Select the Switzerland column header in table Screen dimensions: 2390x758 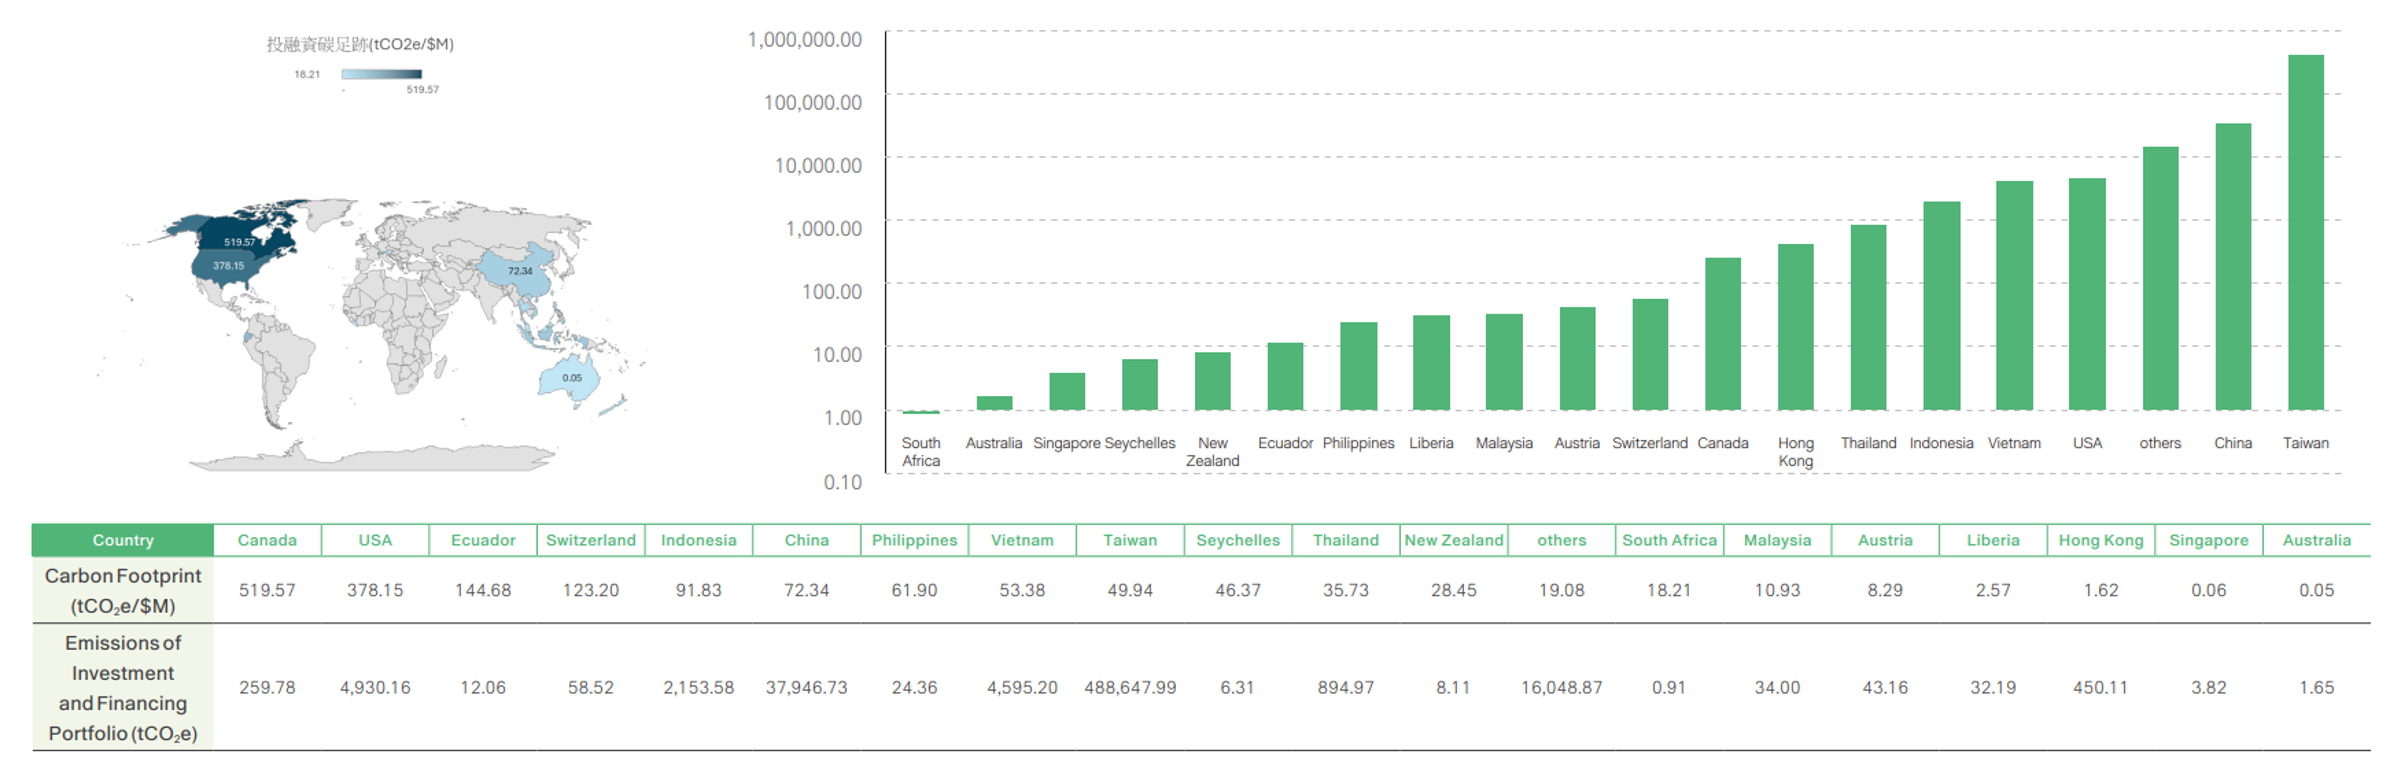coord(590,540)
